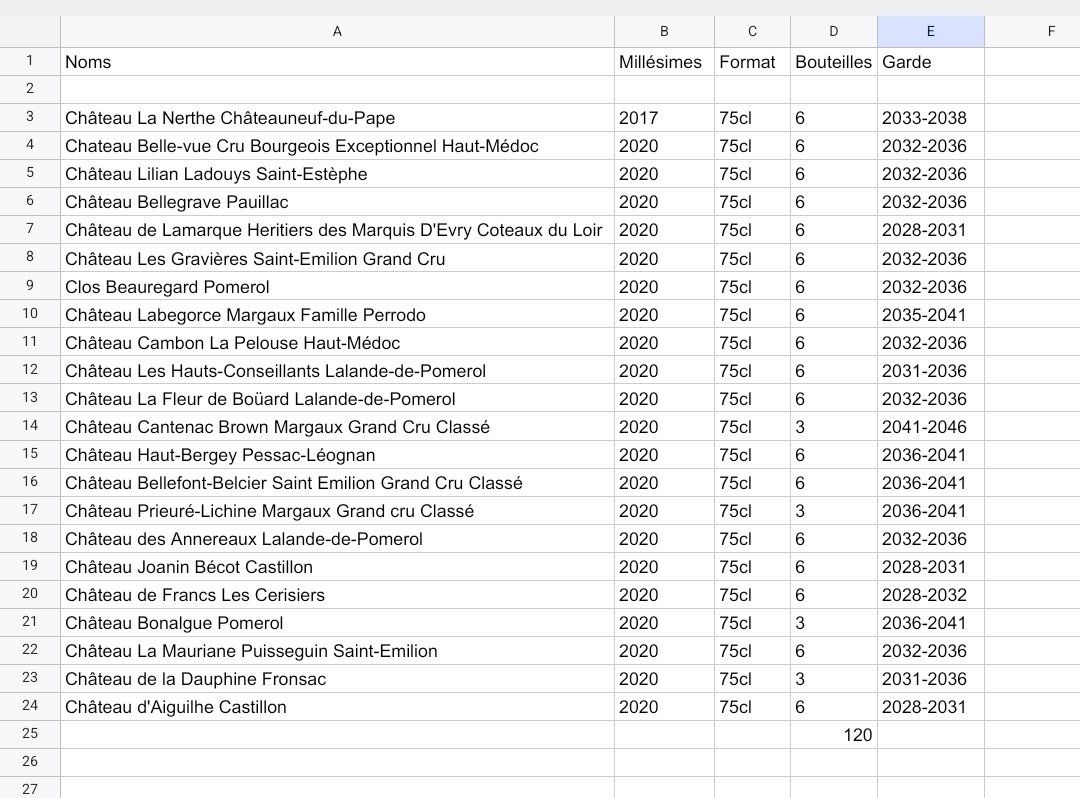Screen dimensions: 1080x798
Task: Select cell 'Château La Mauriane Puisseguin Saint-Emilion'
Action: click(337, 651)
